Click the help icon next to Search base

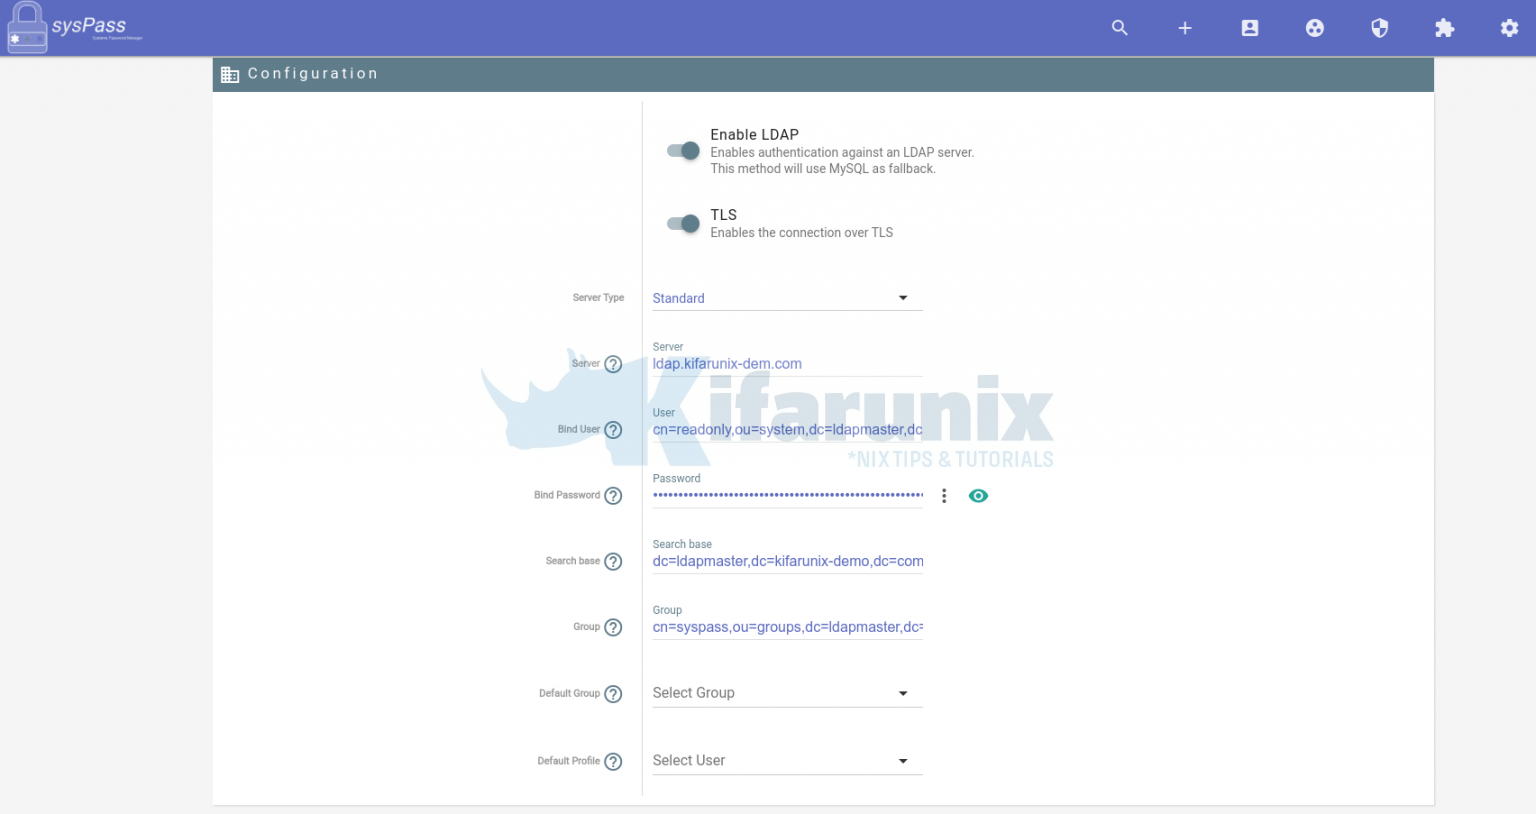click(x=613, y=561)
